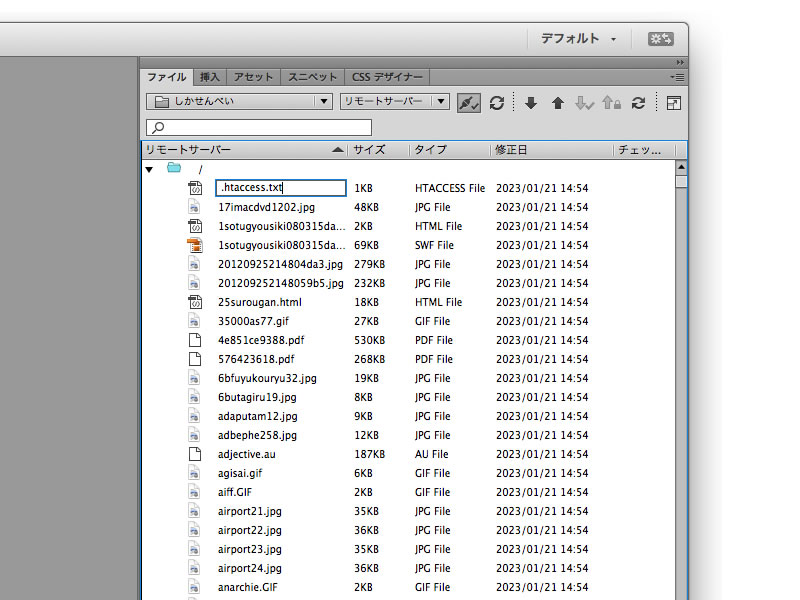Click the Expand files panel icon
Screen dimensions: 800x600
[x=673, y=103]
